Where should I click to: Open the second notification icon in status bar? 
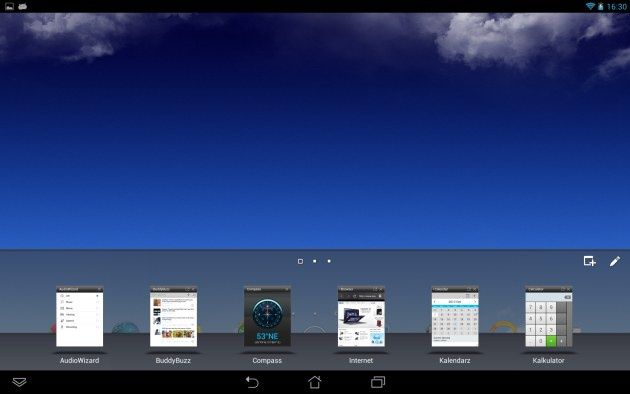(x=22, y=6)
